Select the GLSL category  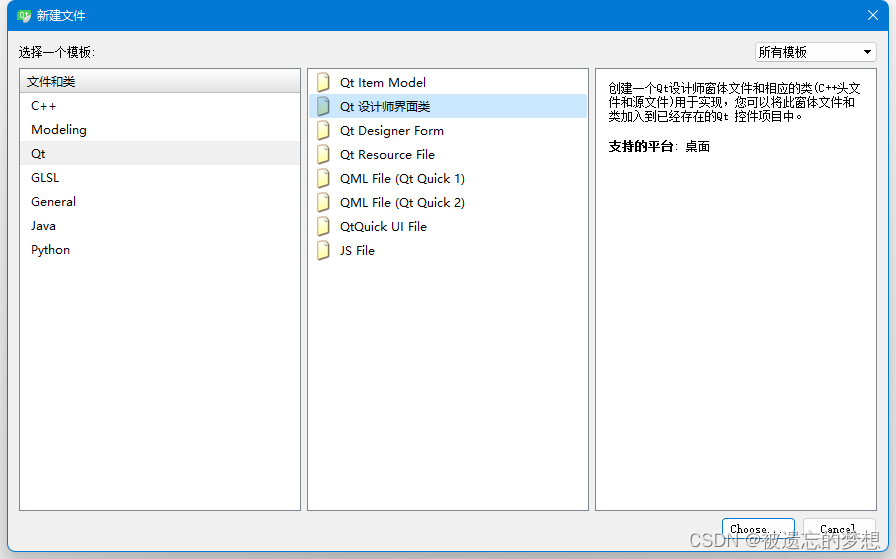coord(159,178)
